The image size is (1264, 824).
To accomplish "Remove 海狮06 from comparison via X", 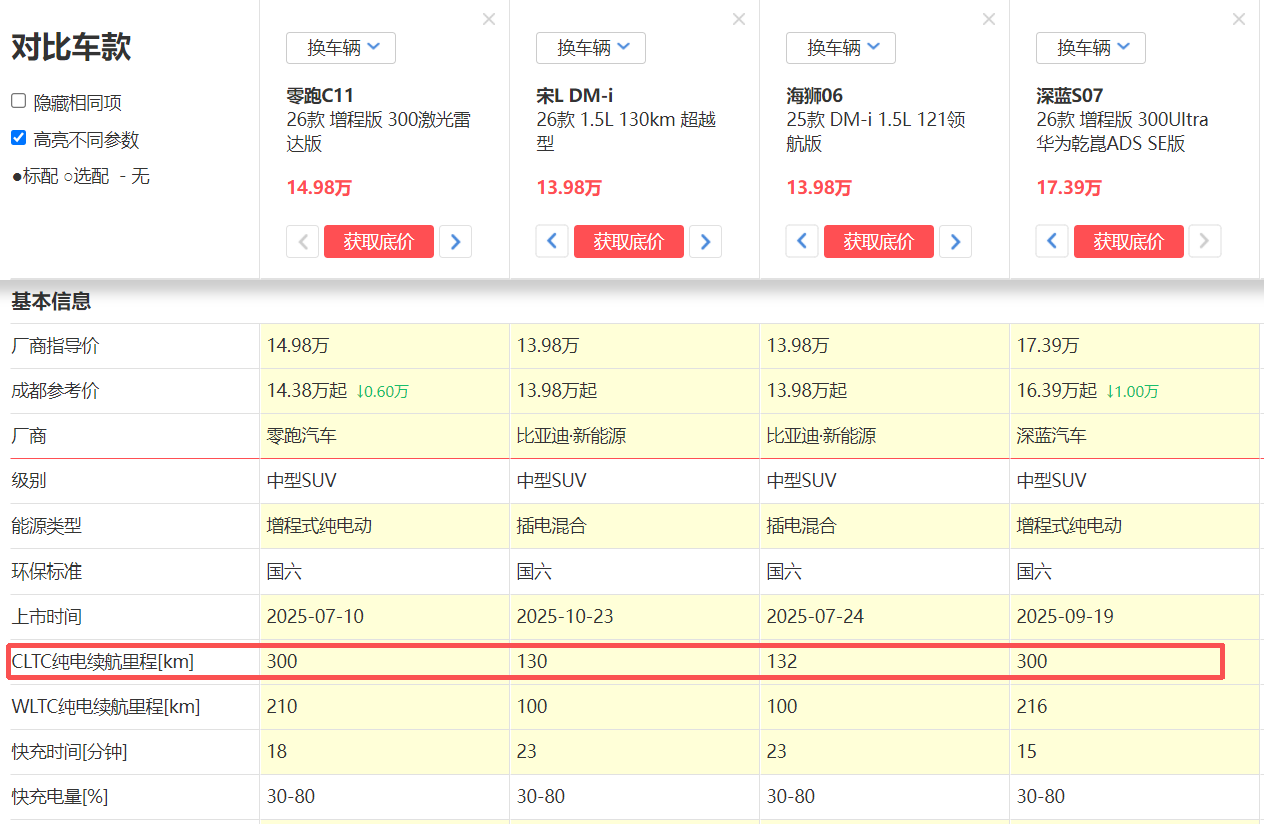I will tap(989, 19).
